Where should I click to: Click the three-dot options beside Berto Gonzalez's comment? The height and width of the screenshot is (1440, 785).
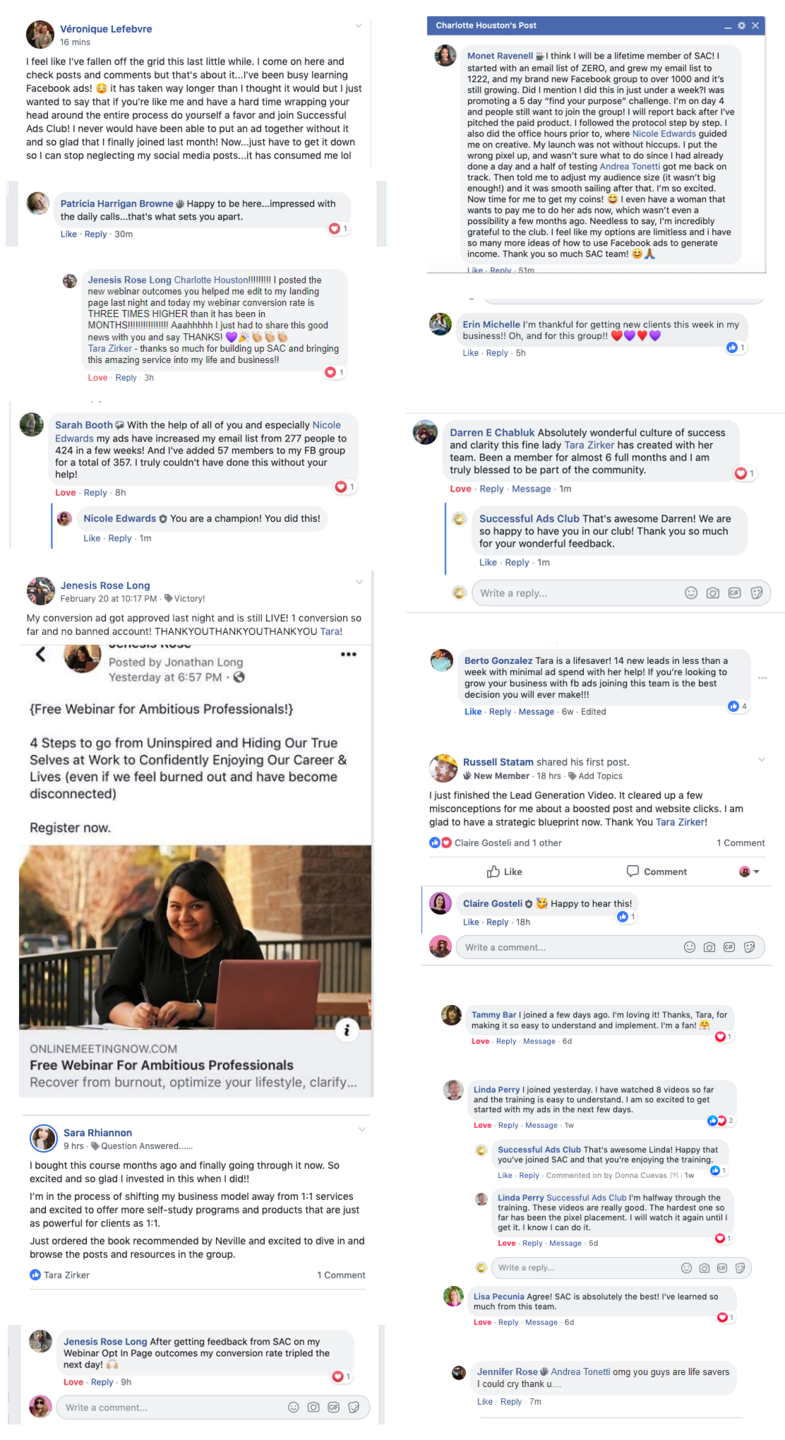pos(763,678)
